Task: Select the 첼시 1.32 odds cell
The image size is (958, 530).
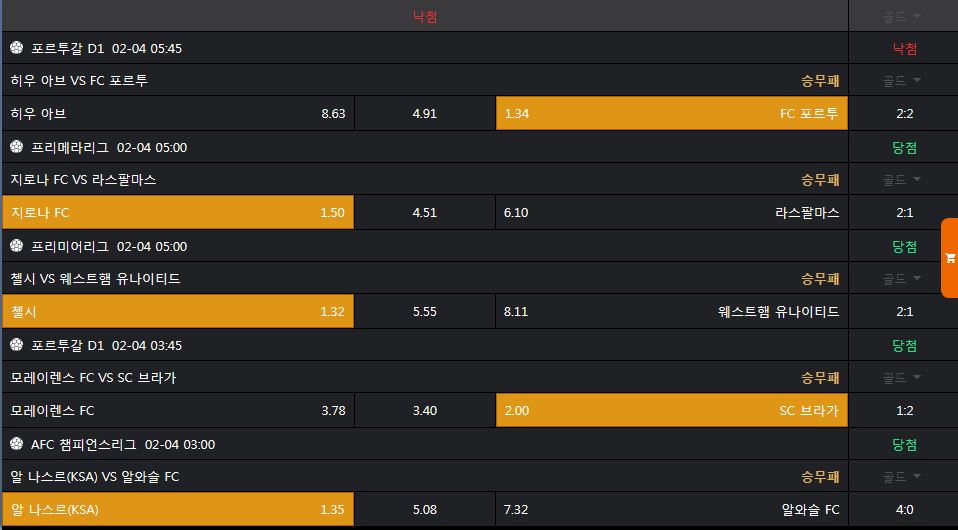Action: point(178,312)
